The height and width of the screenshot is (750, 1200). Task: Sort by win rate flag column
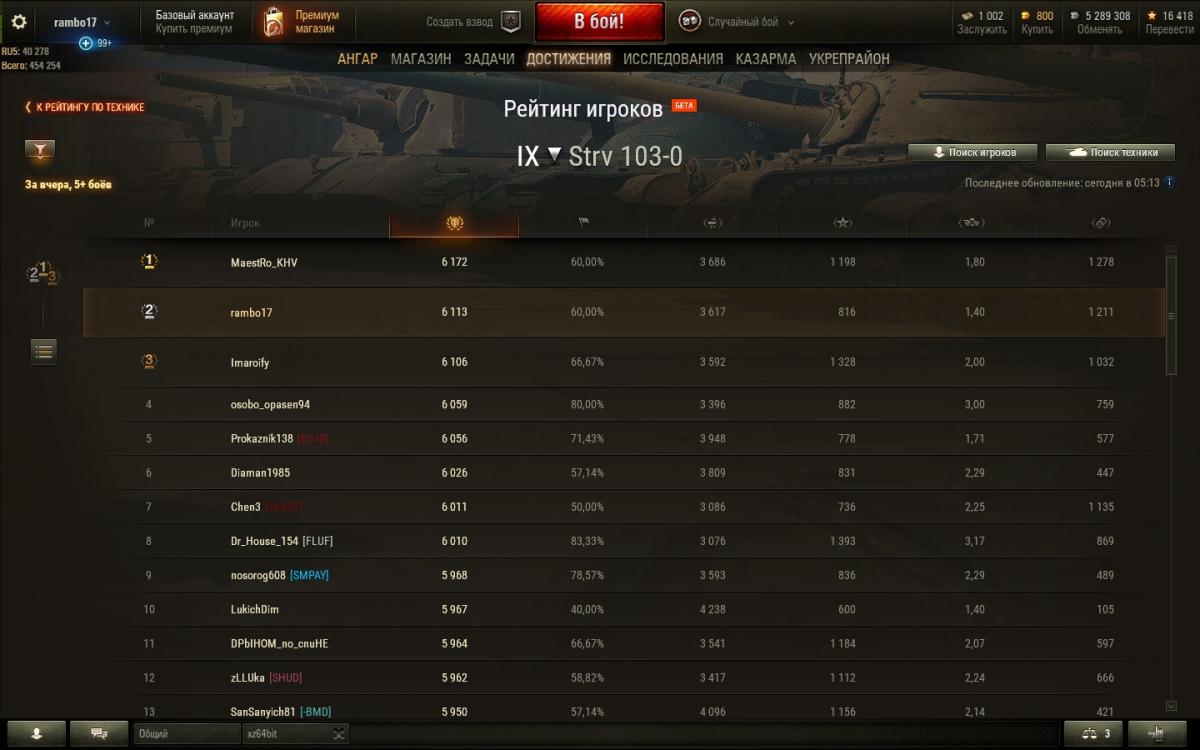pos(583,222)
